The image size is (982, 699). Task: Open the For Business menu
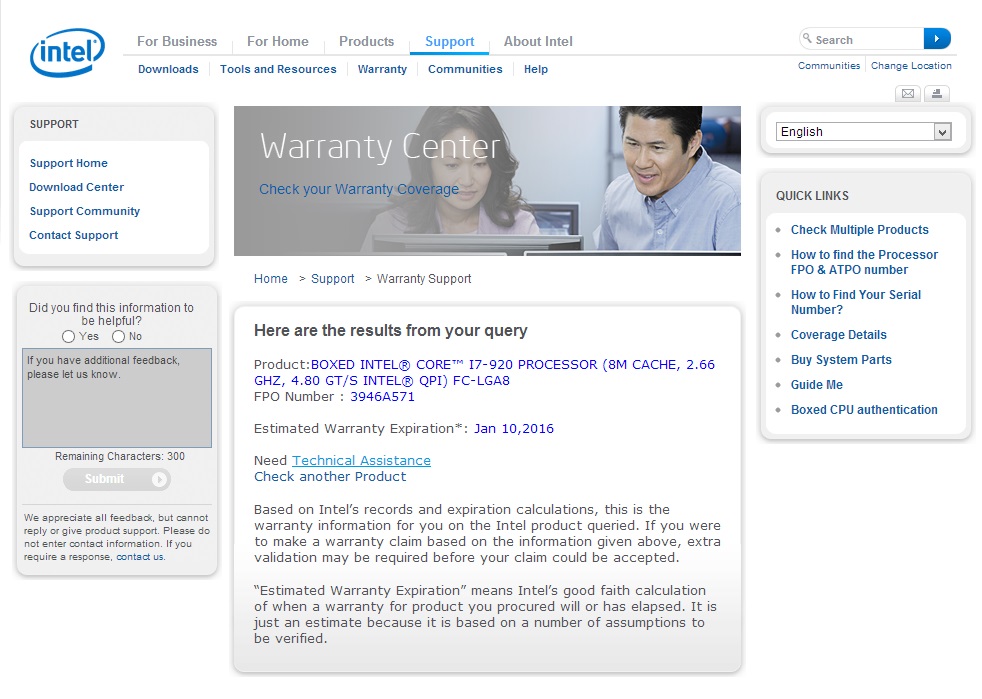(177, 41)
